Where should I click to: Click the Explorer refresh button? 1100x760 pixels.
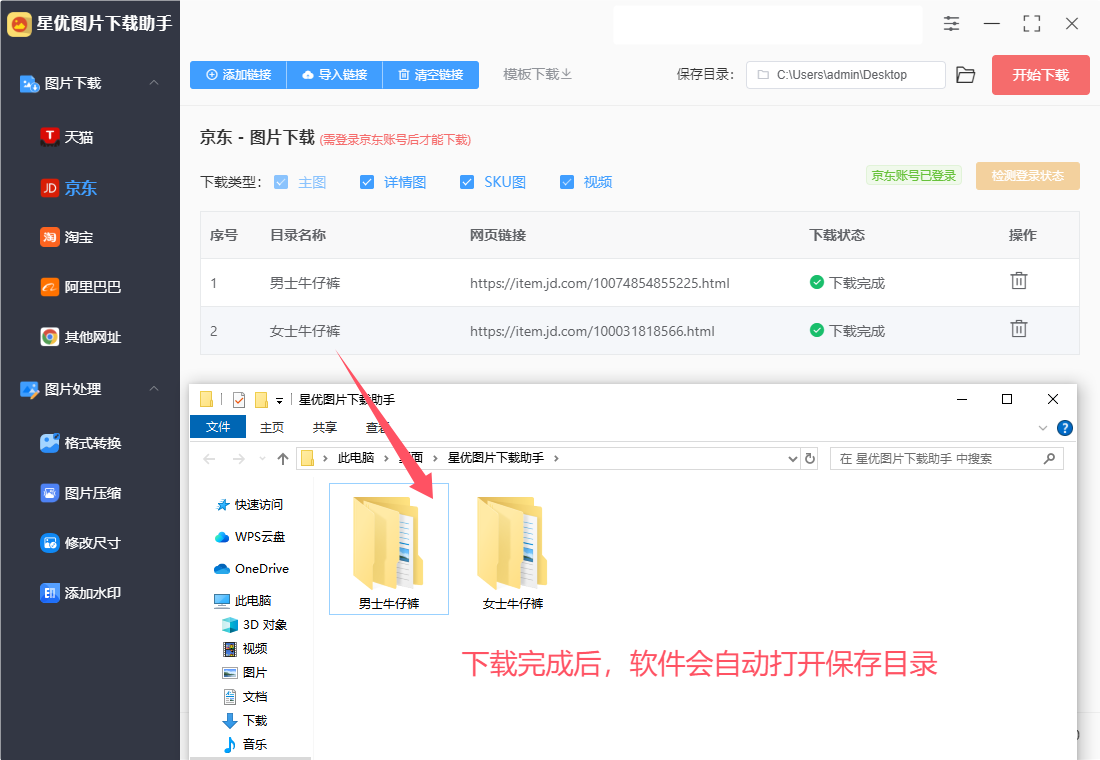click(810, 458)
